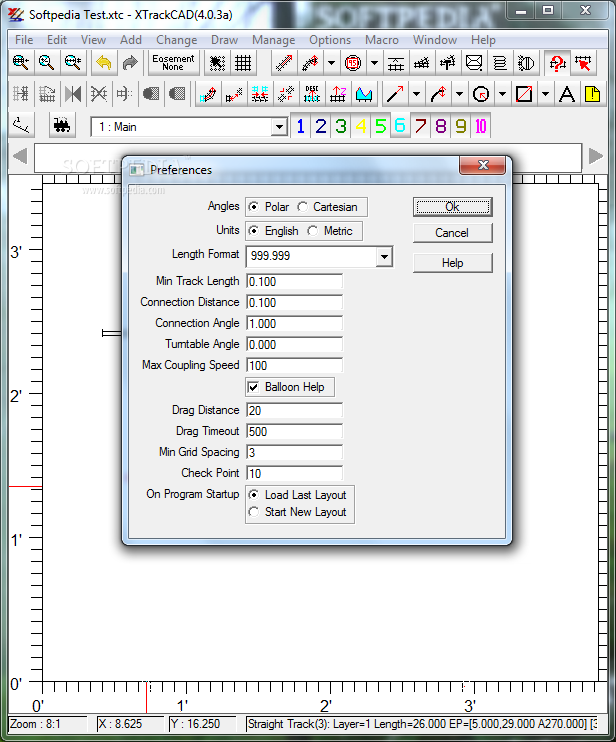Click the gray Redo arrow

click(x=130, y=62)
